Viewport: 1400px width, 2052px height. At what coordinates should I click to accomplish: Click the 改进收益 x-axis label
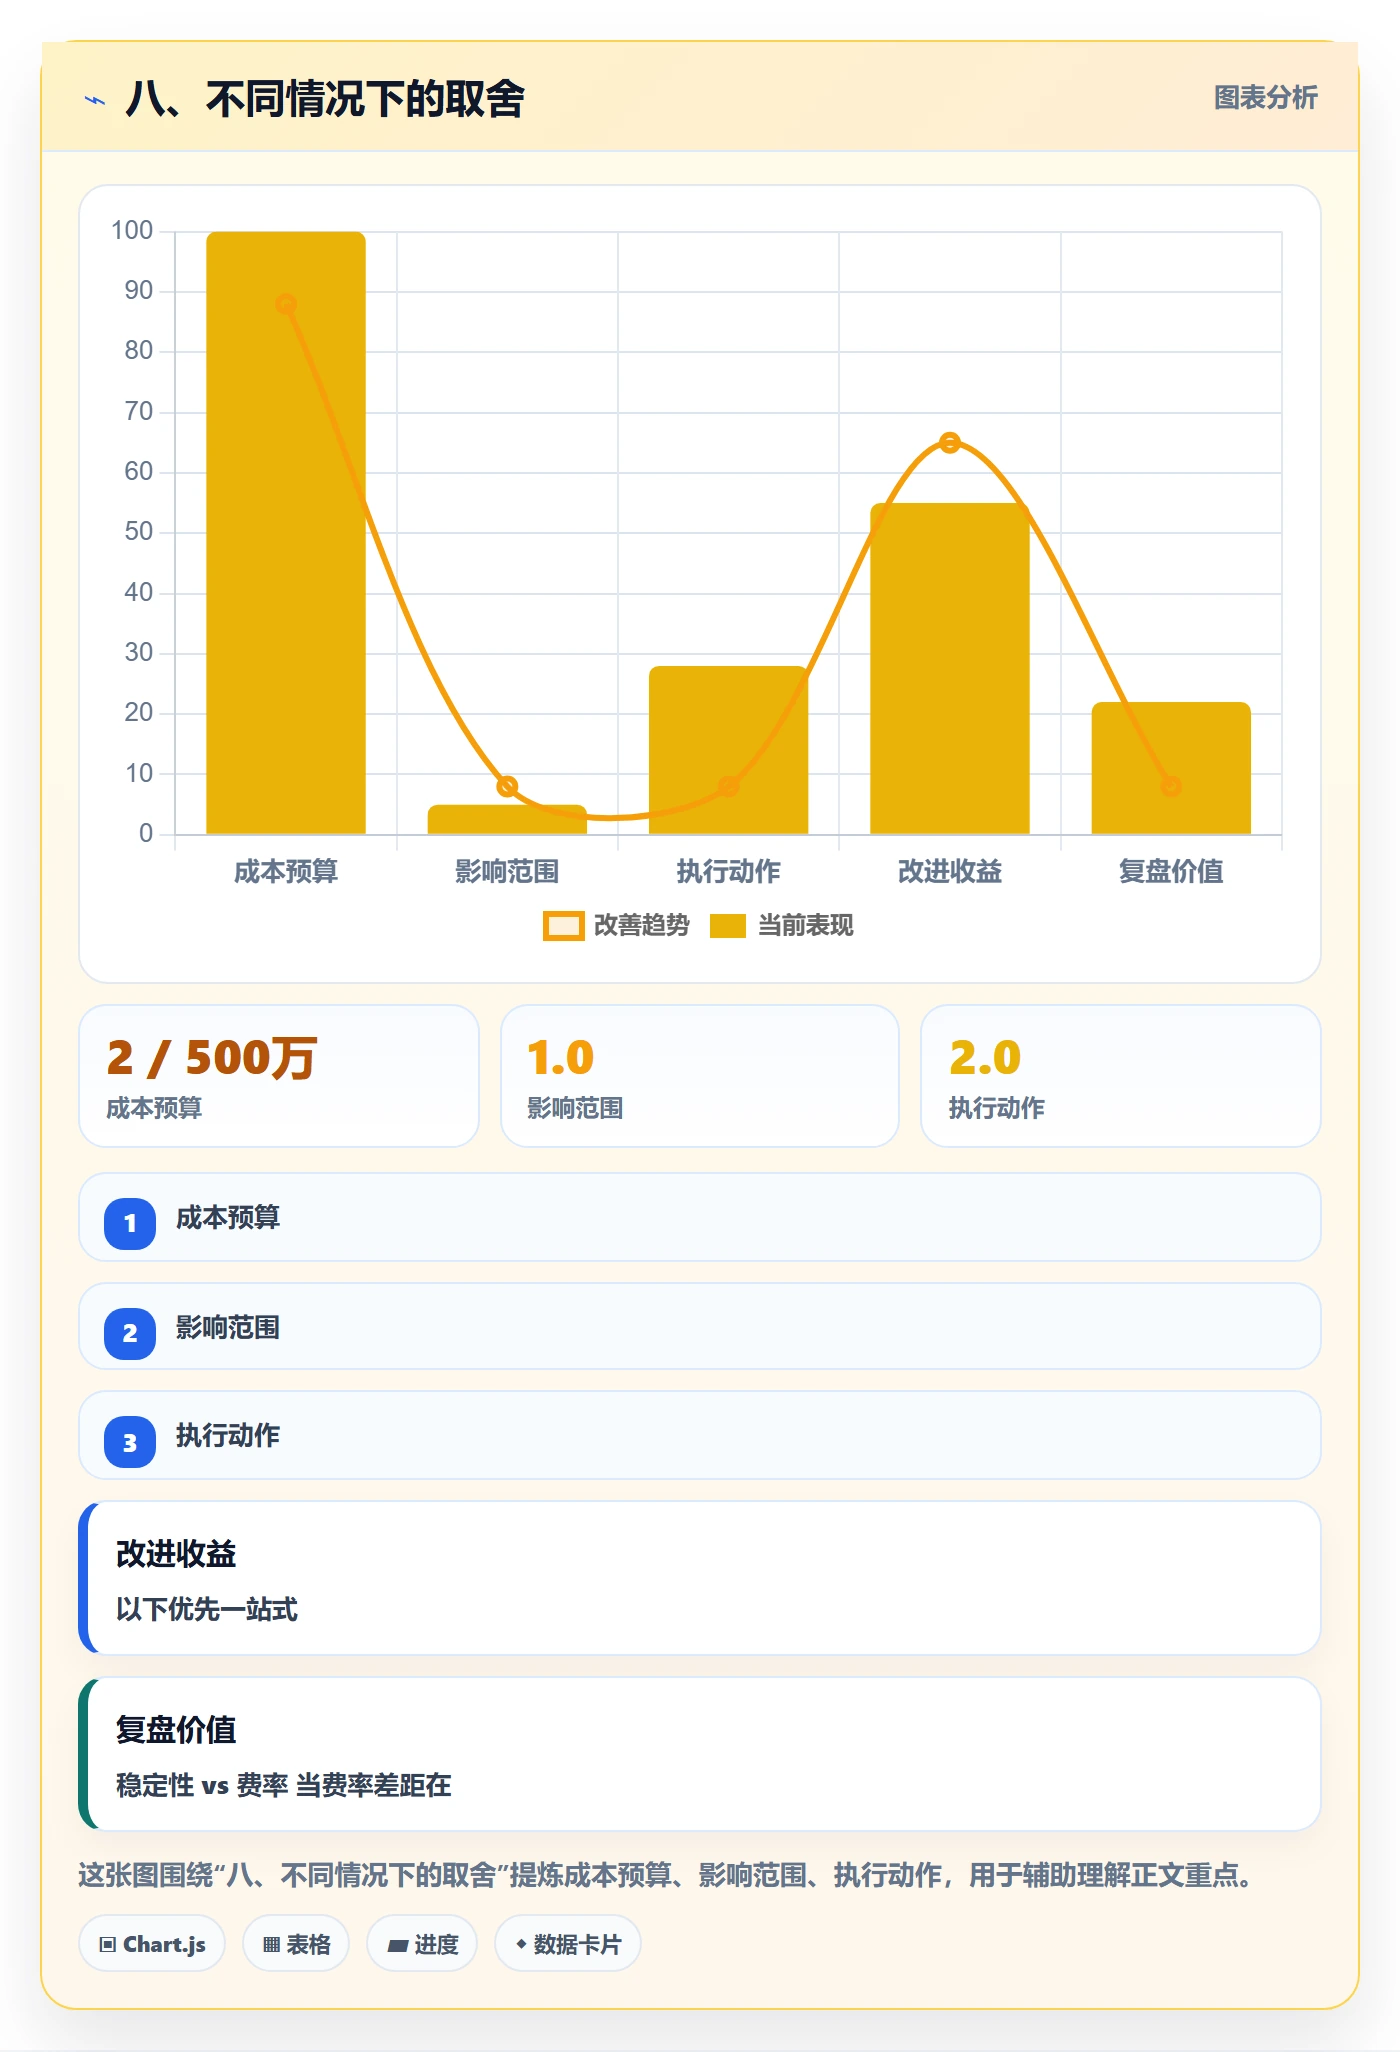(x=950, y=872)
